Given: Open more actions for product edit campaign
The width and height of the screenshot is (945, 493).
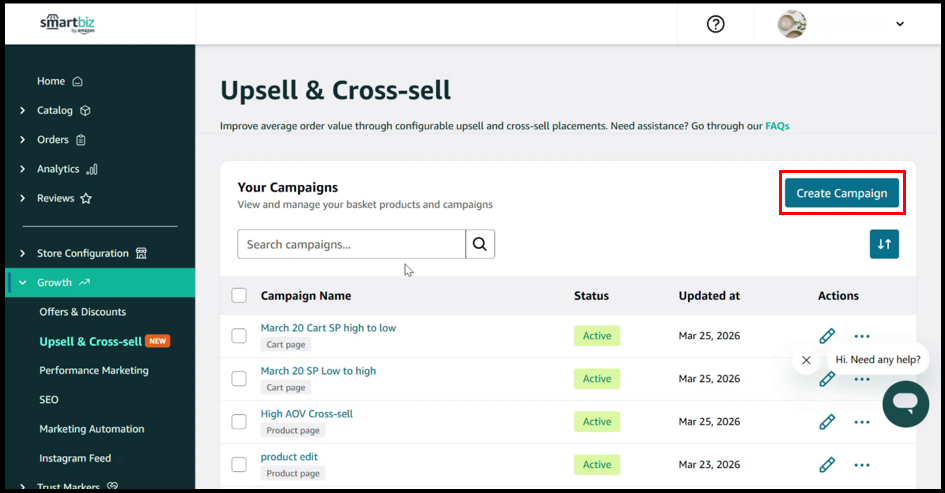Looking at the screenshot, I should click(862, 465).
